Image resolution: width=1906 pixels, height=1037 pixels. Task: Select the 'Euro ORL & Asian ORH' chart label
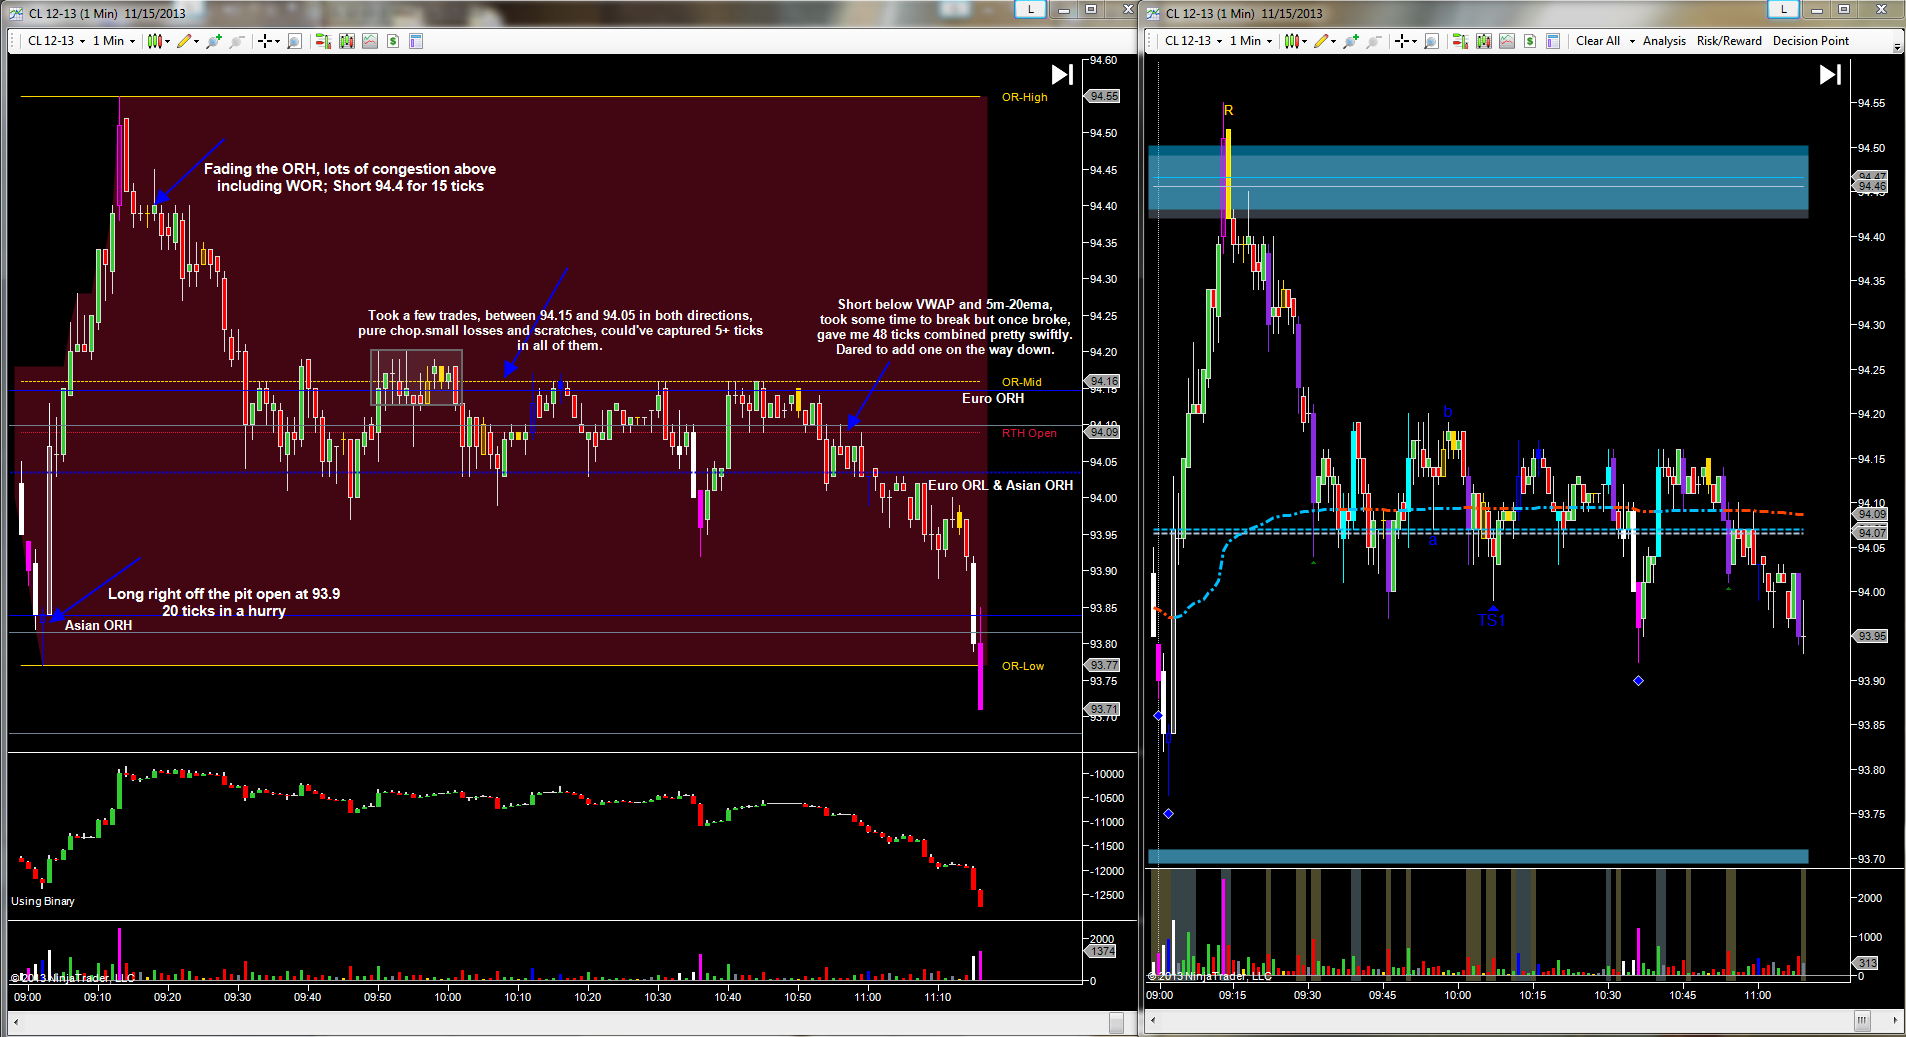[x=1000, y=485]
